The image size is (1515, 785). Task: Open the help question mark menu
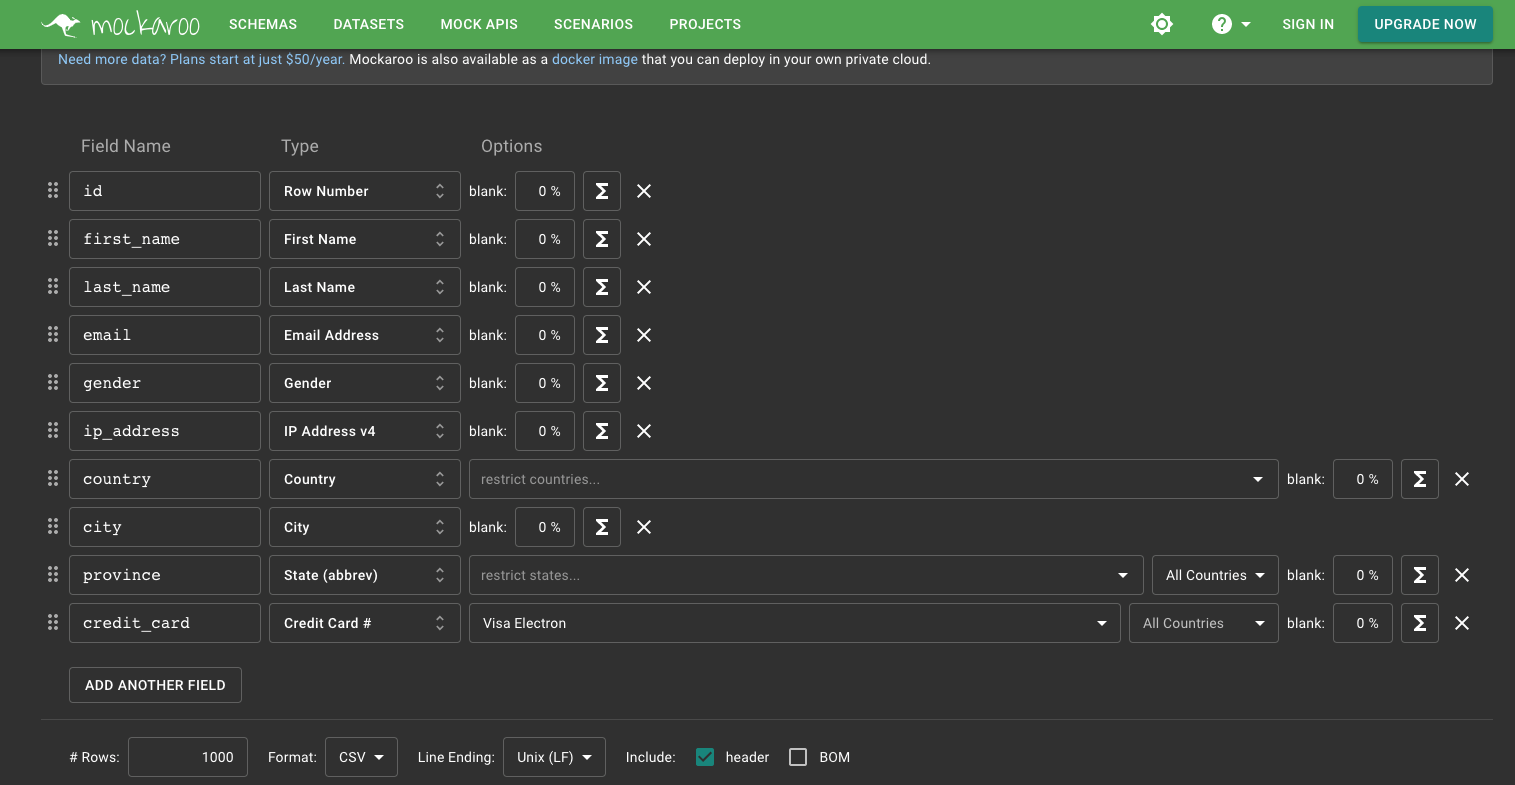[1231, 24]
